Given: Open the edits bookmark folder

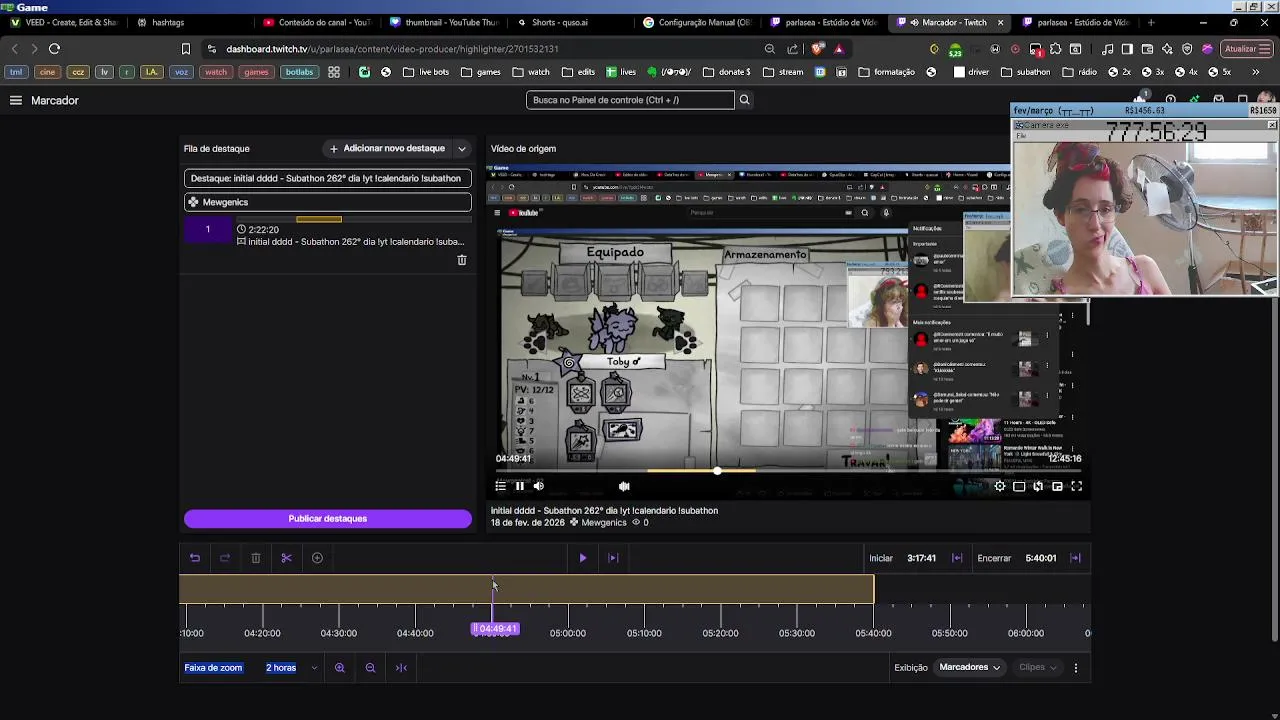Looking at the screenshot, I should pos(578,72).
